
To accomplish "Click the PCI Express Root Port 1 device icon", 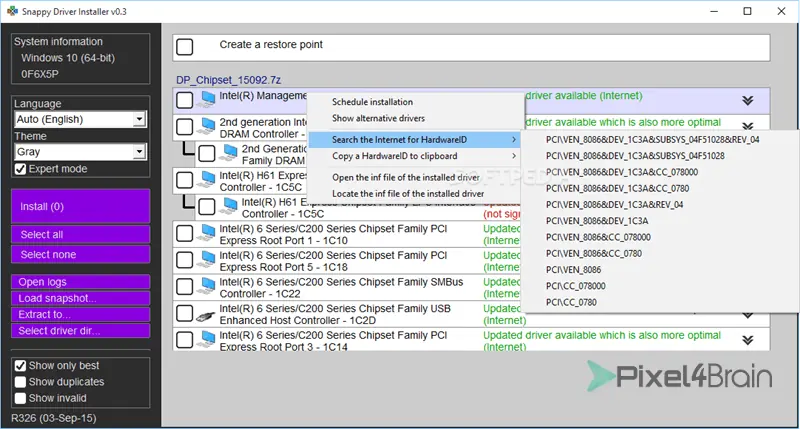I will point(207,233).
